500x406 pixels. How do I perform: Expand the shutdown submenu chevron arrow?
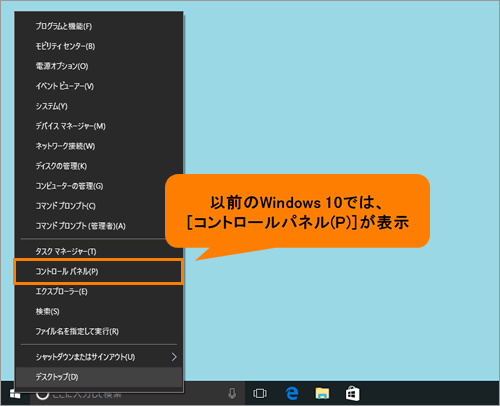[x=174, y=357]
